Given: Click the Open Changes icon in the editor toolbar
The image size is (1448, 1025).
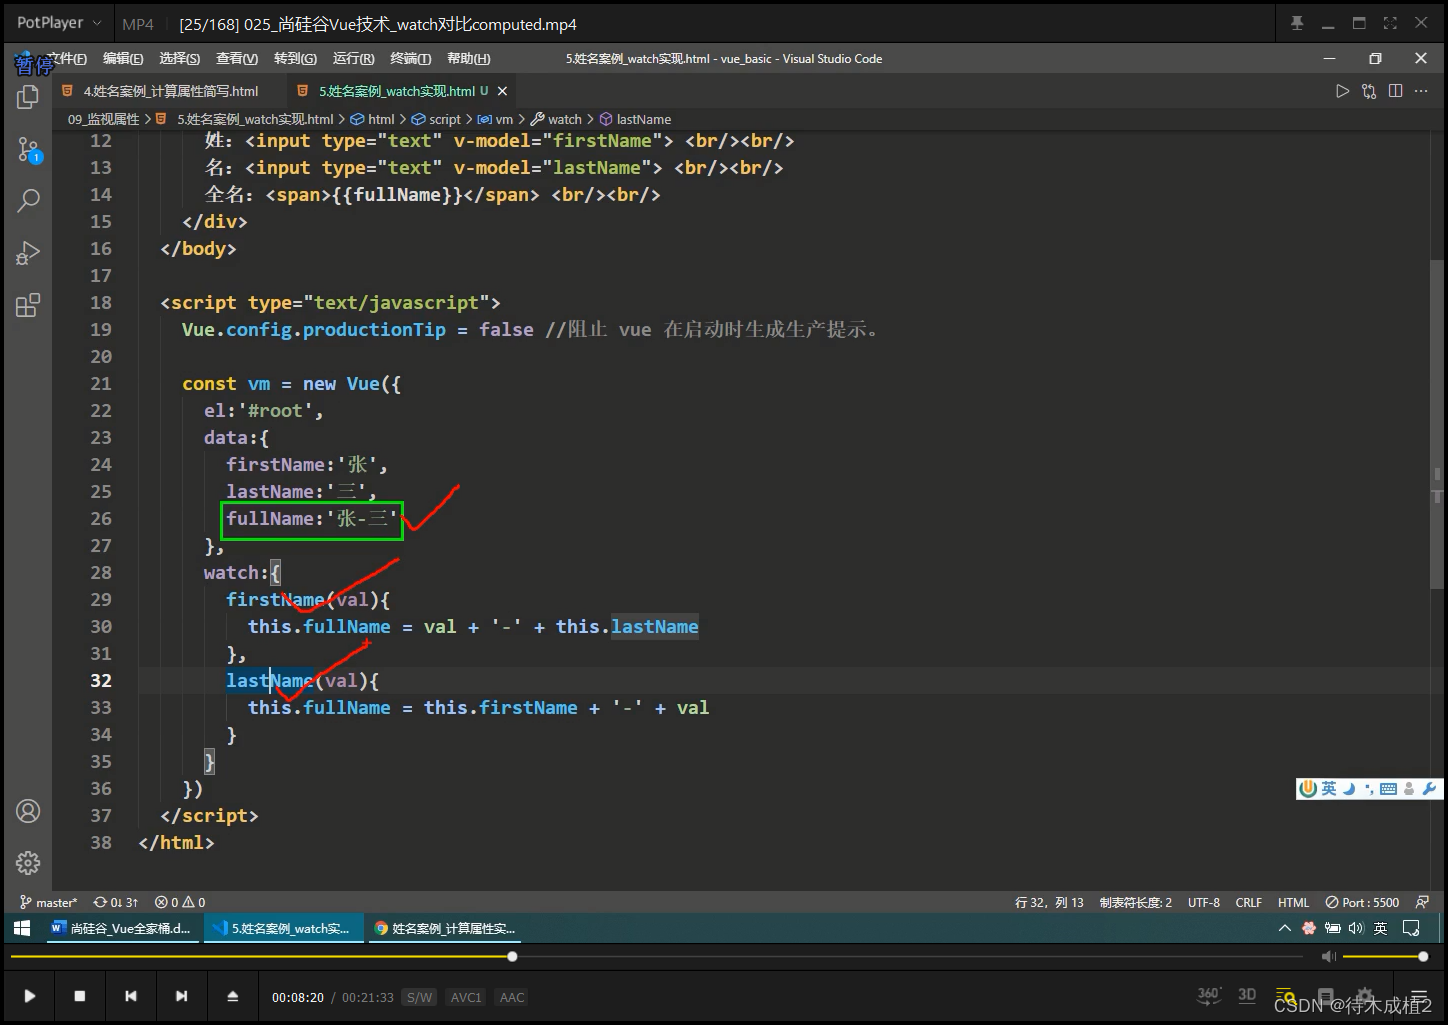Looking at the screenshot, I should tap(1369, 91).
